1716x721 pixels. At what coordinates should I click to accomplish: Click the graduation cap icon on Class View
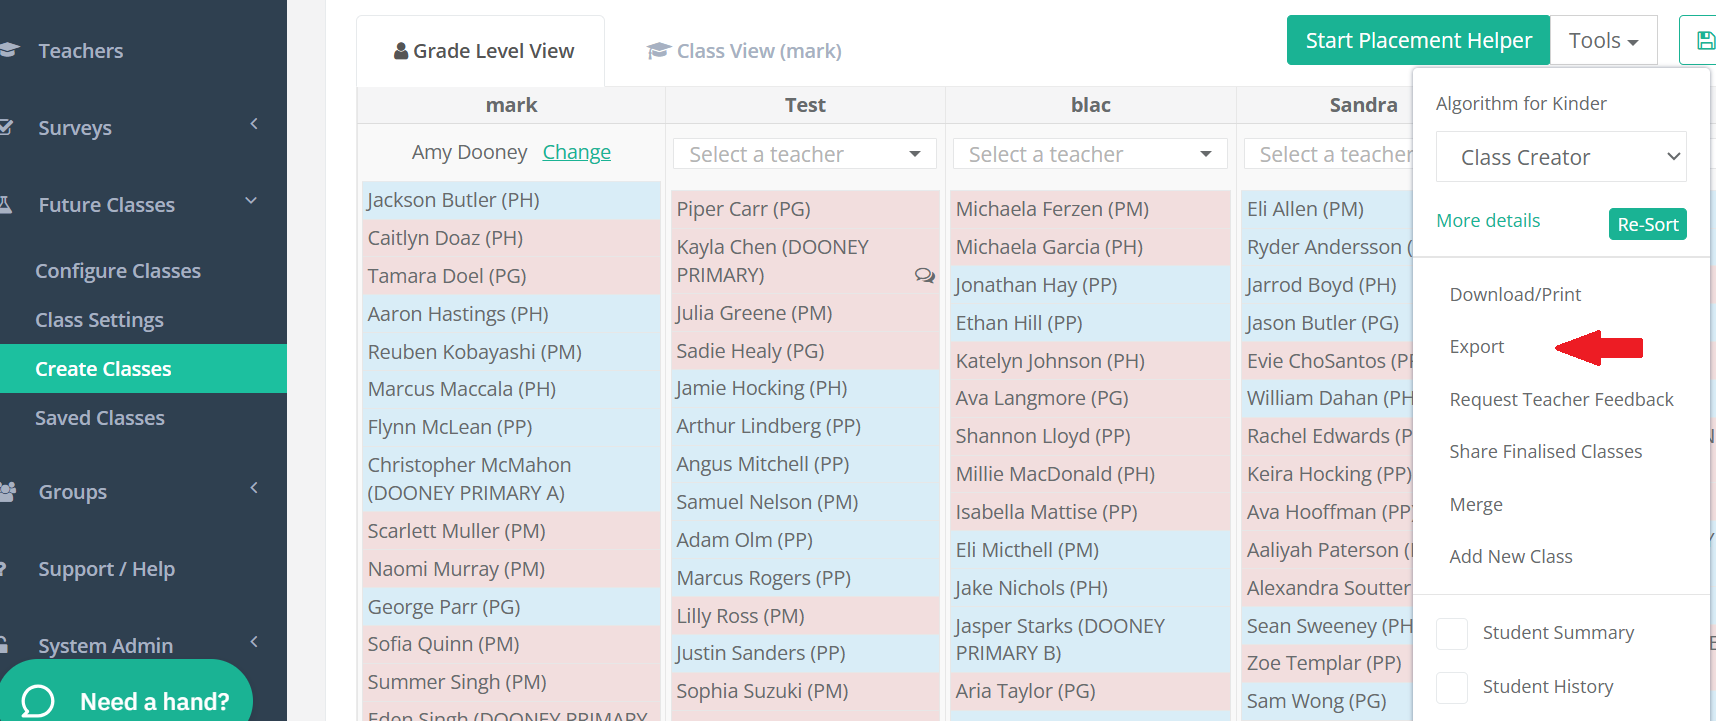click(658, 50)
